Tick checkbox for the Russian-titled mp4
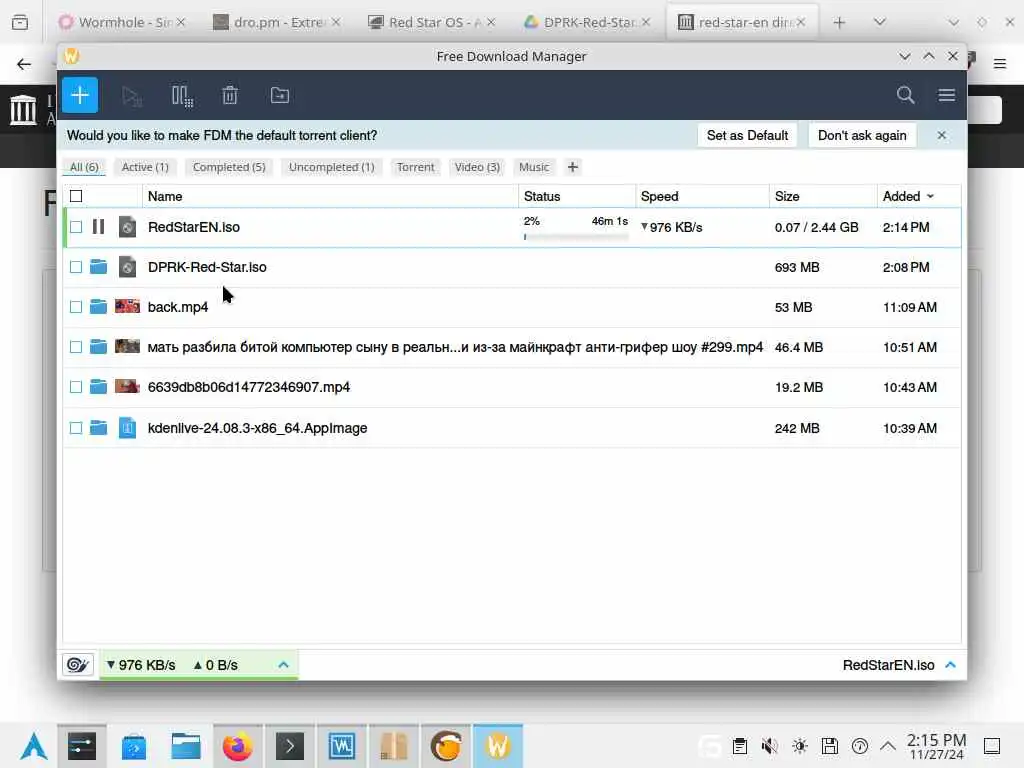This screenshot has width=1024, height=768. click(x=76, y=347)
